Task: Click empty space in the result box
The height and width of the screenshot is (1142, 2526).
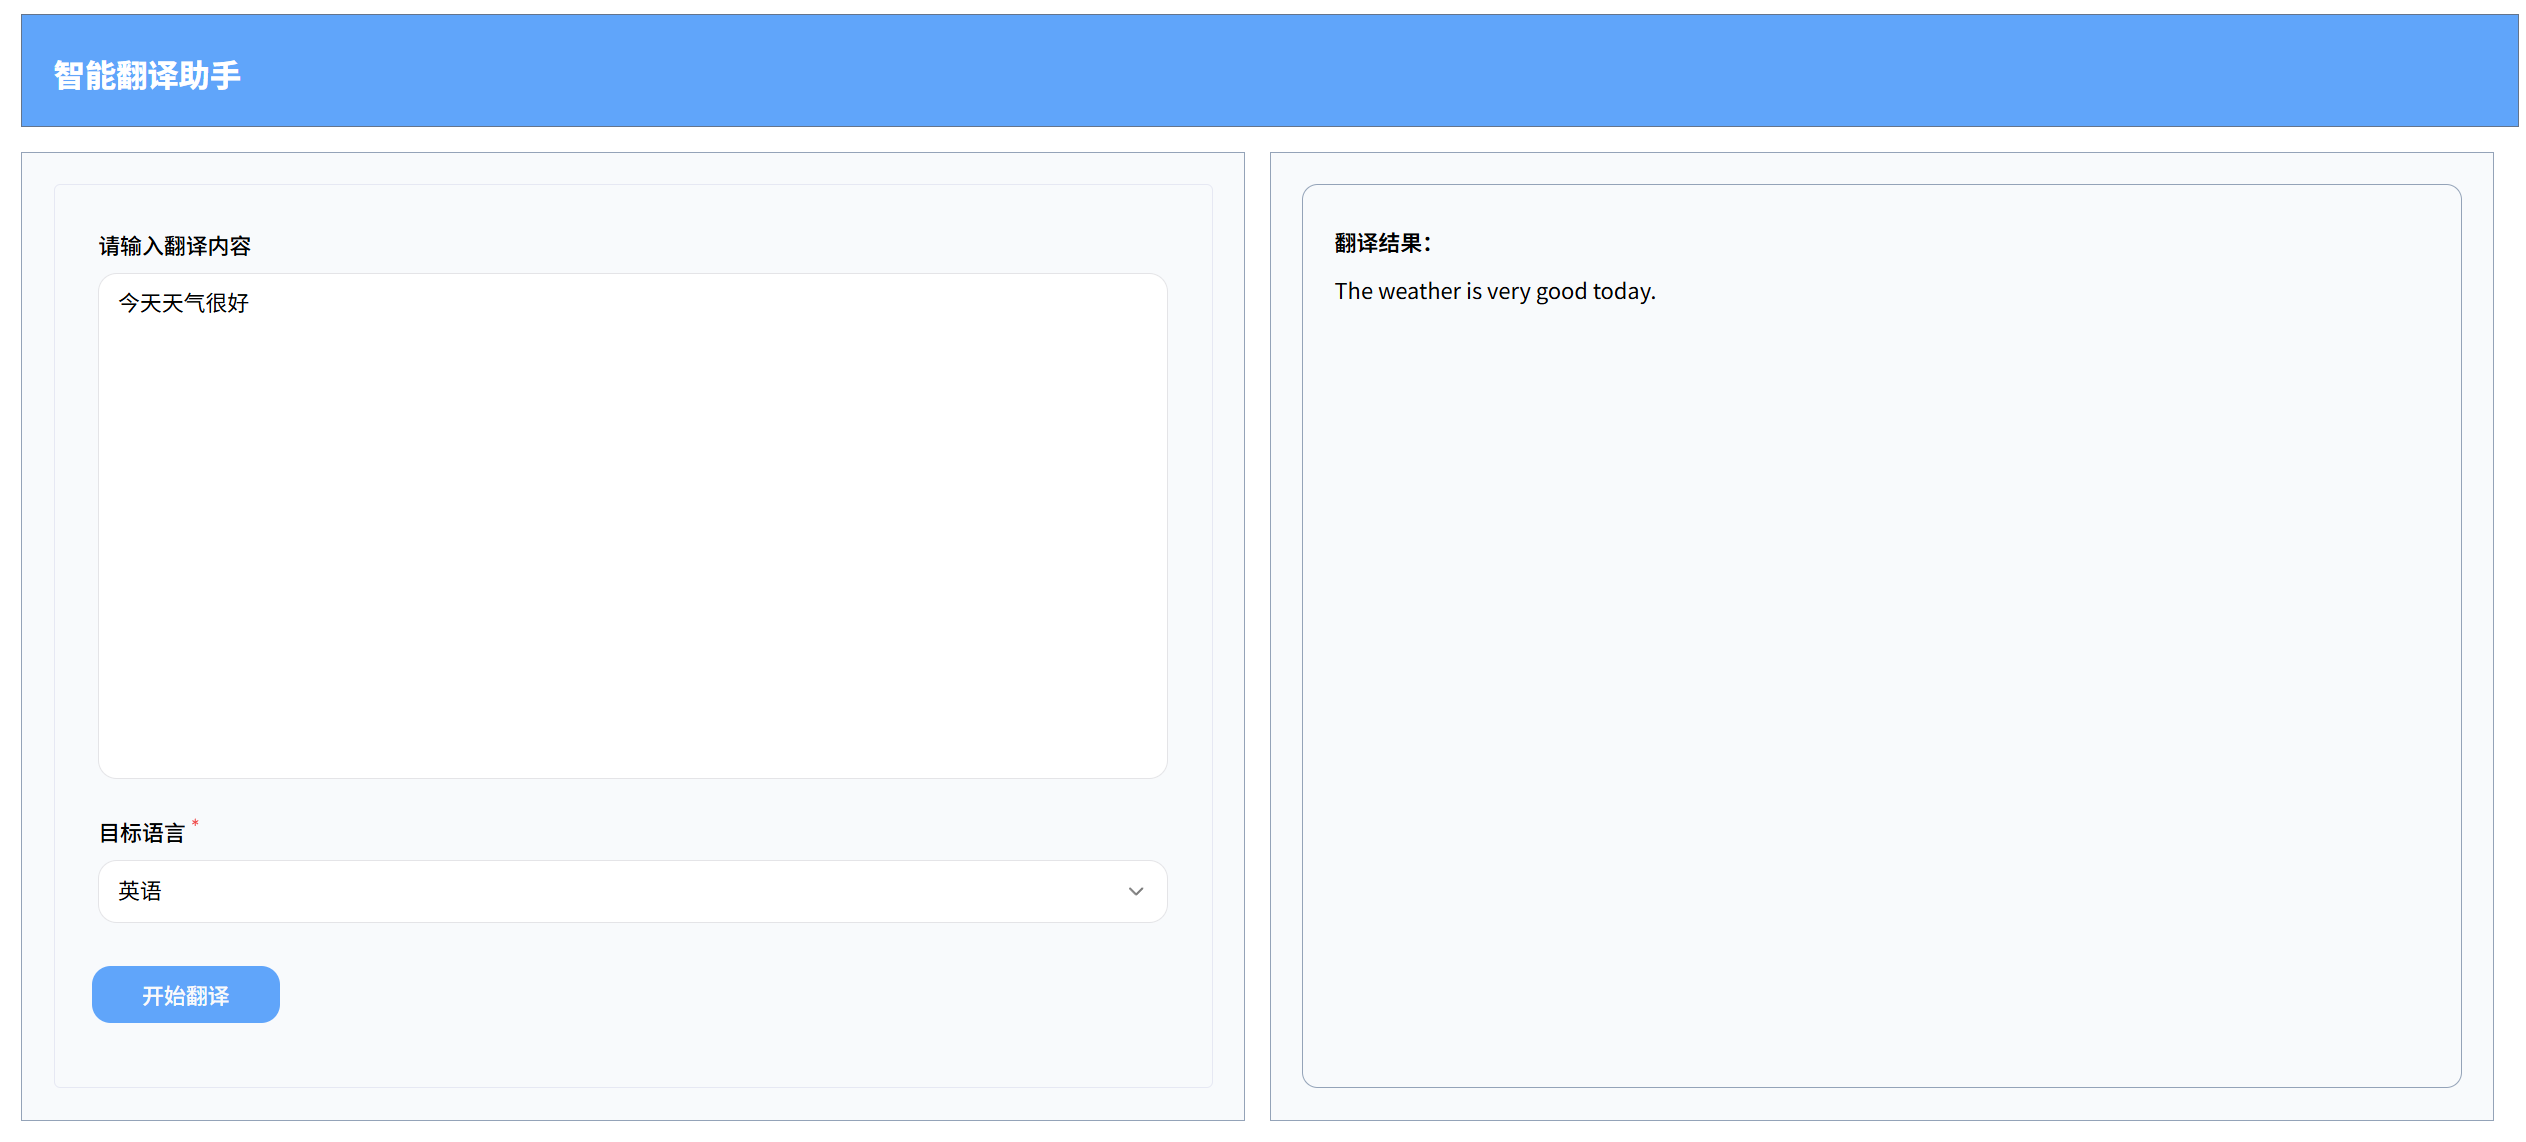Action: click(x=1880, y=700)
